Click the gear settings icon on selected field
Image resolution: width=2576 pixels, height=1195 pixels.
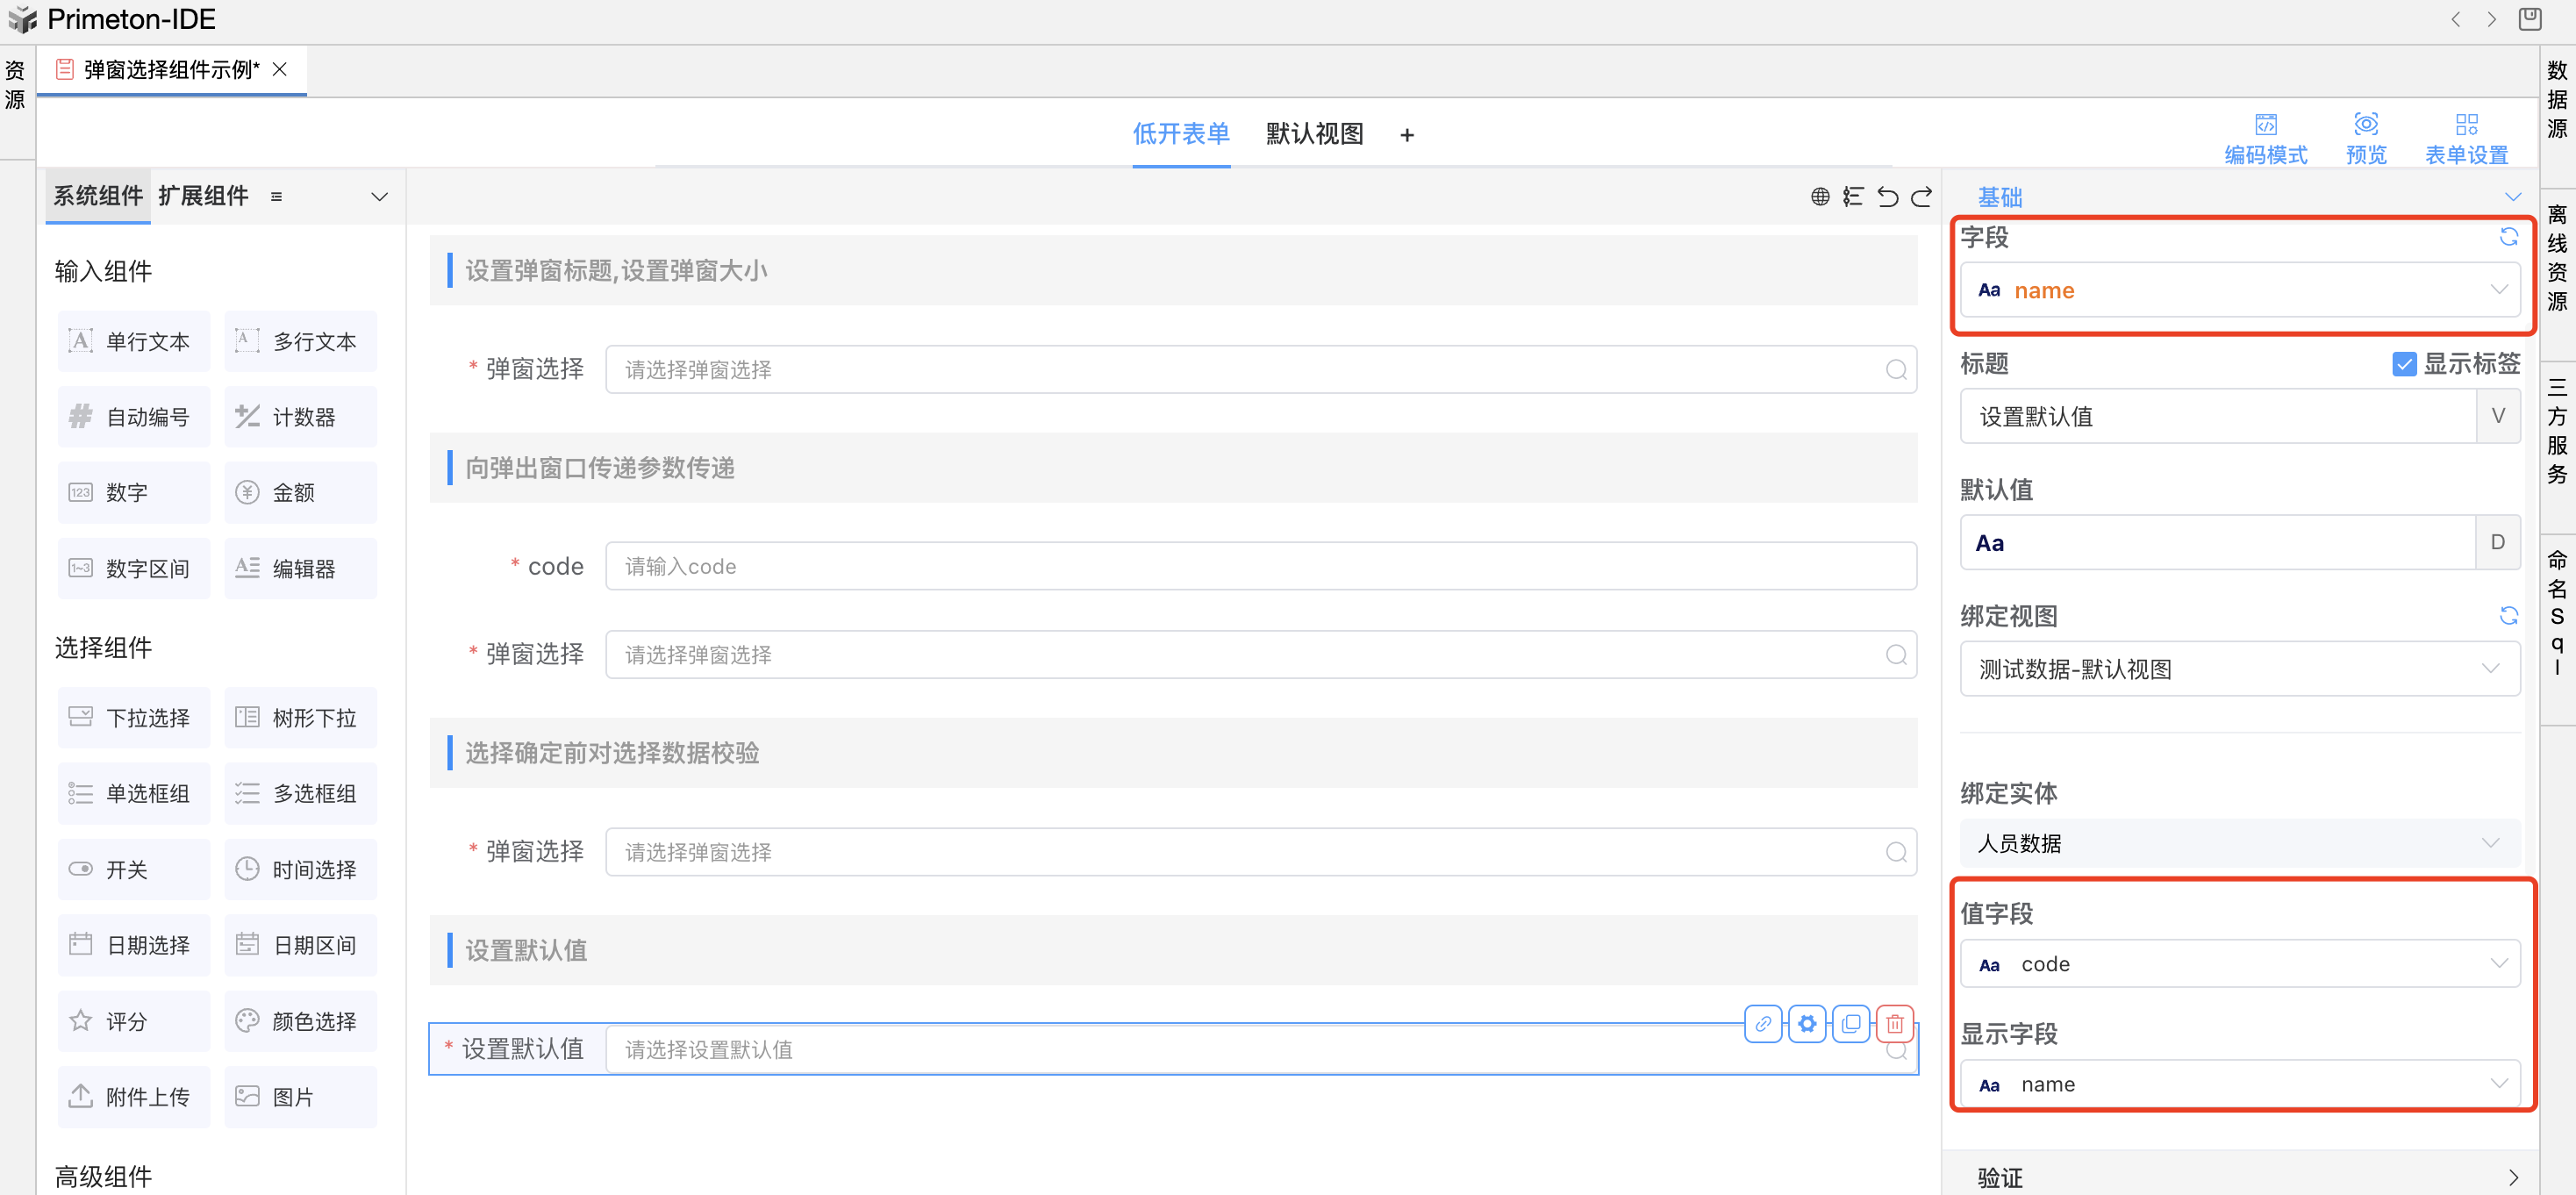[x=1807, y=1023]
